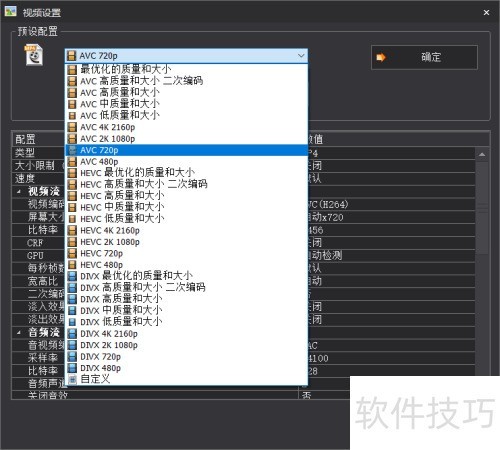Click the CRF row label

tap(35, 243)
